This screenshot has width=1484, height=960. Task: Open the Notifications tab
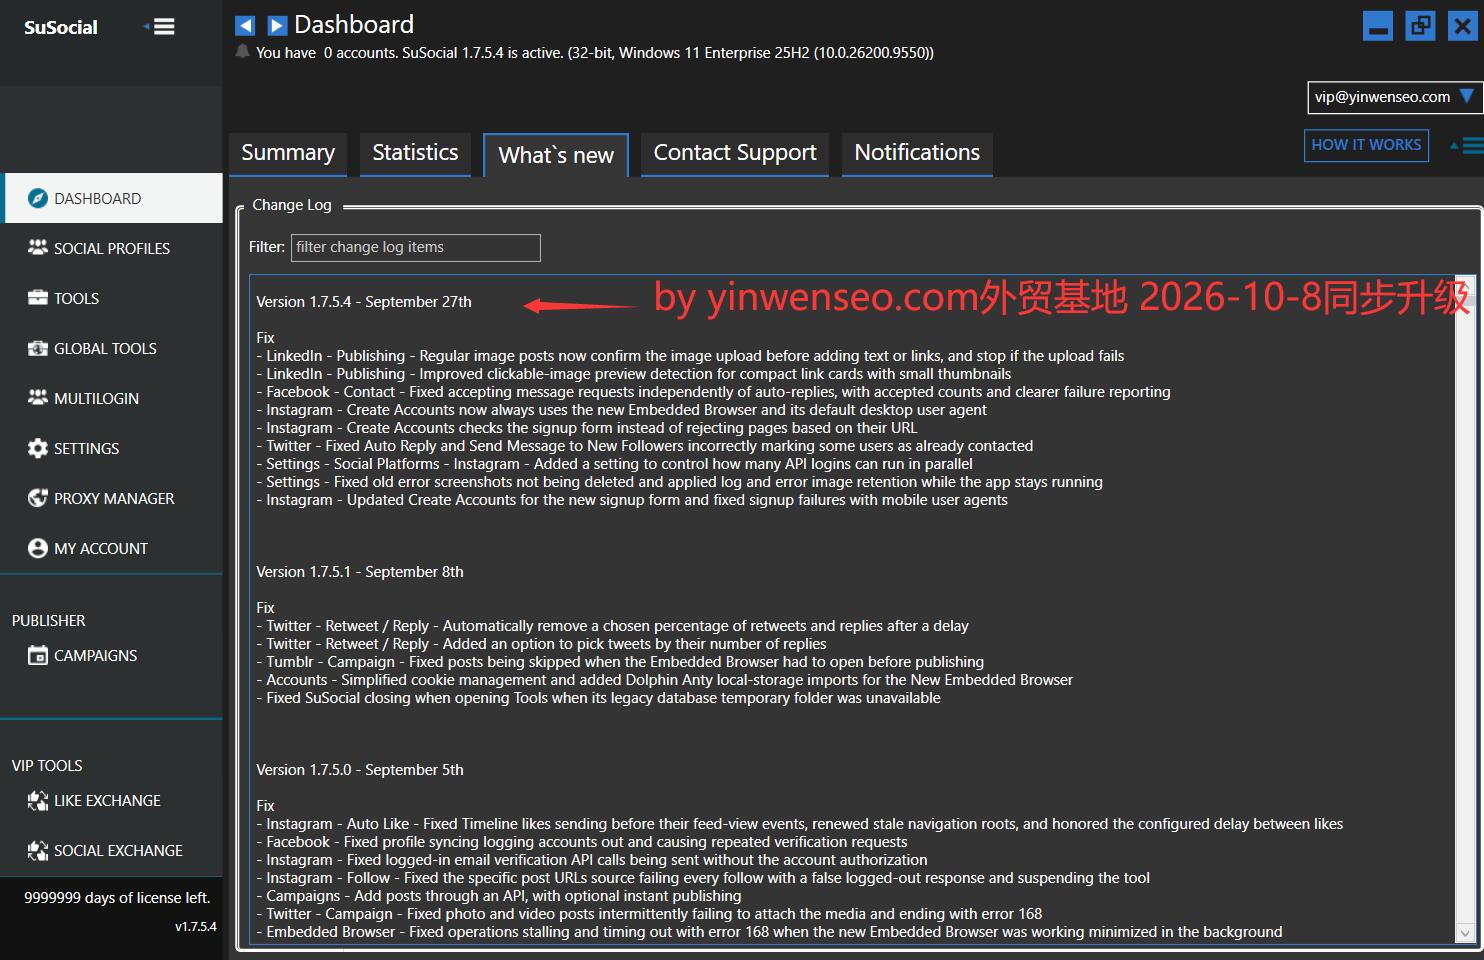(917, 153)
